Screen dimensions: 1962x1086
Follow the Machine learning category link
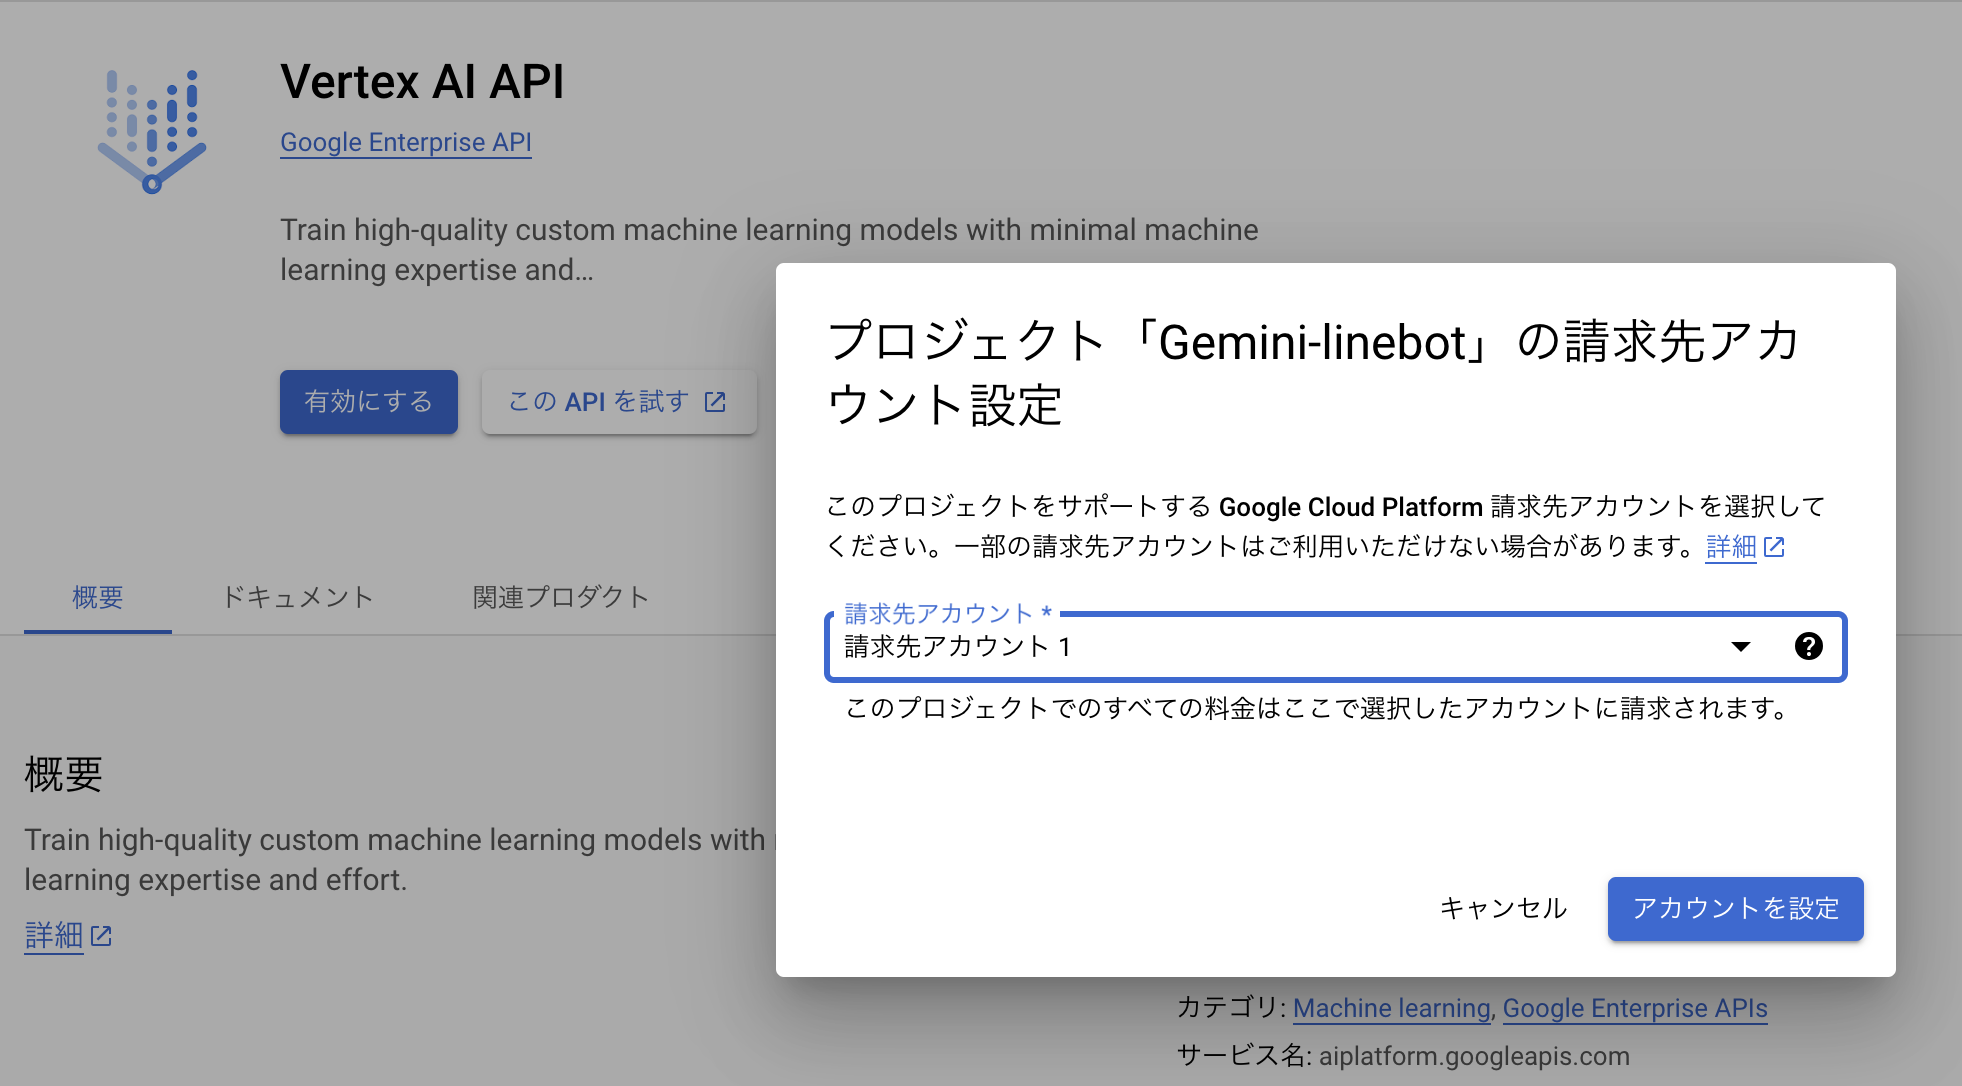(1390, 1008)
